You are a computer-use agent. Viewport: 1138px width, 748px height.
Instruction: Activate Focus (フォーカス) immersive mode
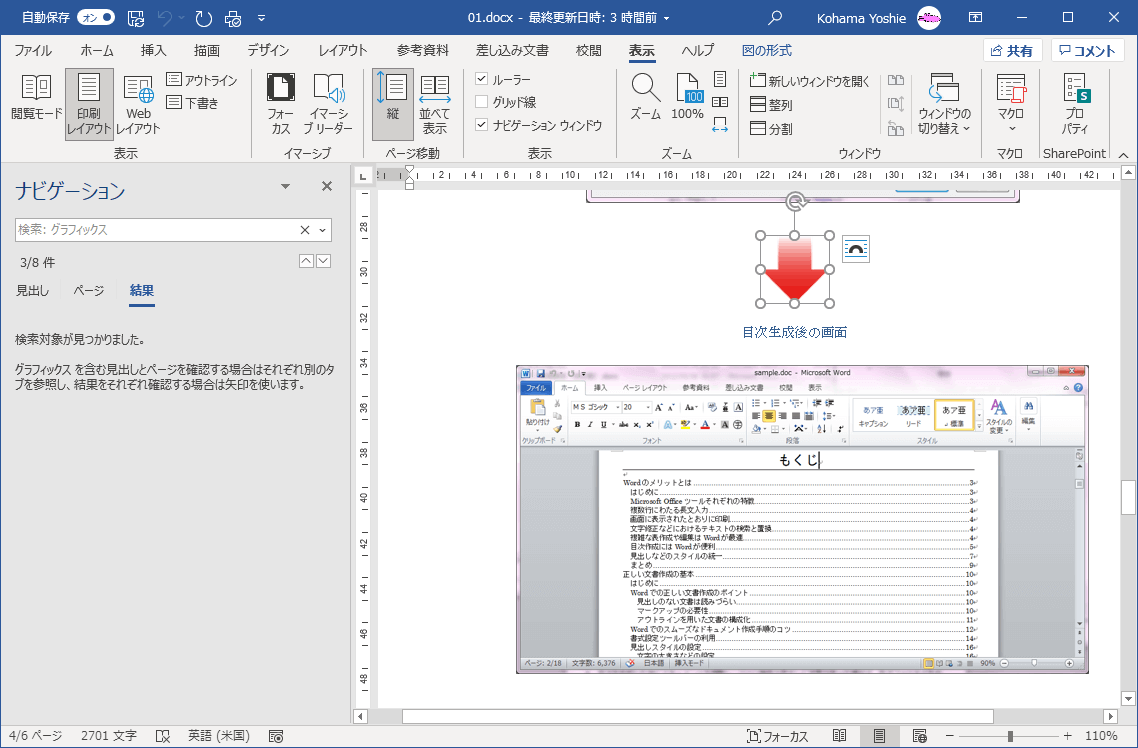[x=280, y=104]
